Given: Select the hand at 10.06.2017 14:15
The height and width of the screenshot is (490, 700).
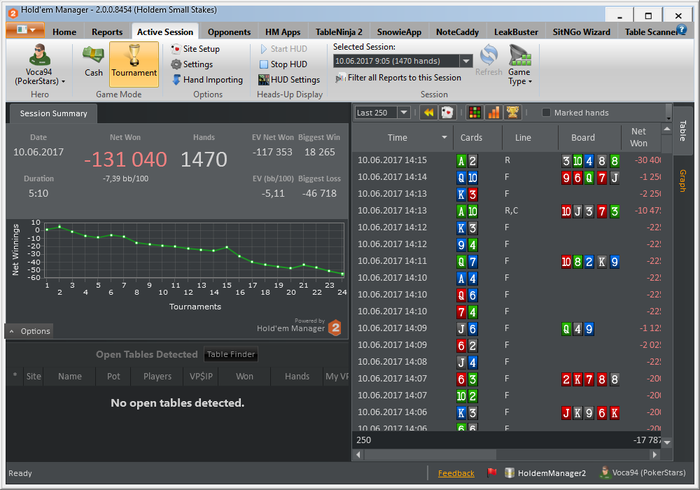Looking at the screenshot, I should click(x=508, y=160).
